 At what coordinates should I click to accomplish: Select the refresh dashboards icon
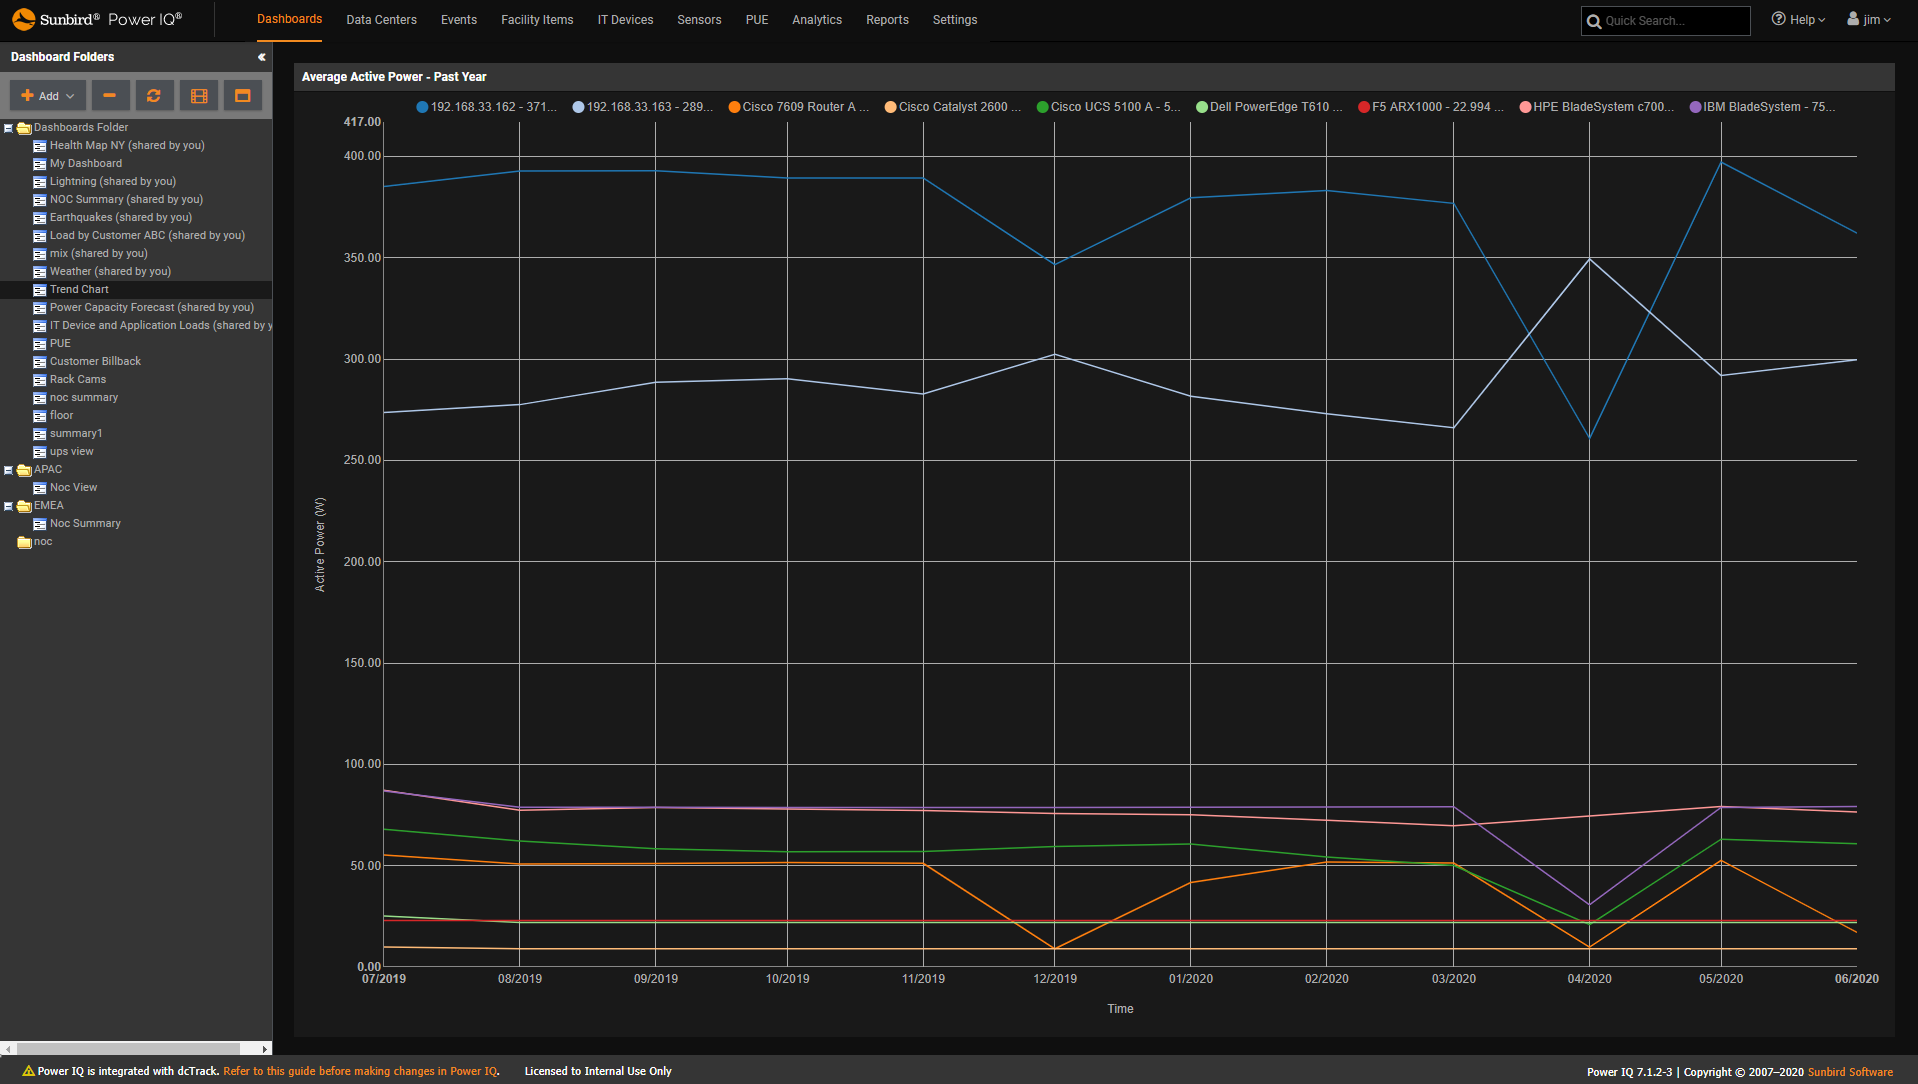coord(154,95)
